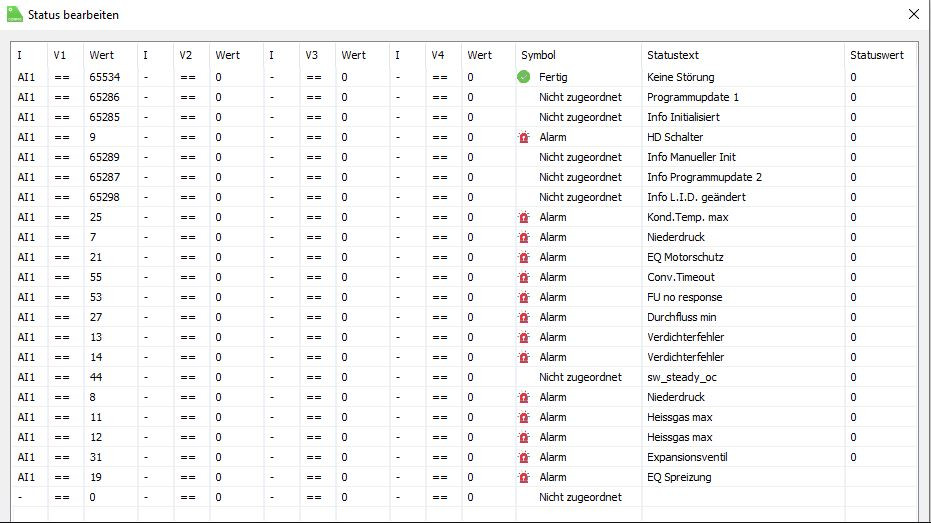Click the green app icon in title bar
Image resolution: width=931 pixels, height=523 pixels.
click(15, 14)
